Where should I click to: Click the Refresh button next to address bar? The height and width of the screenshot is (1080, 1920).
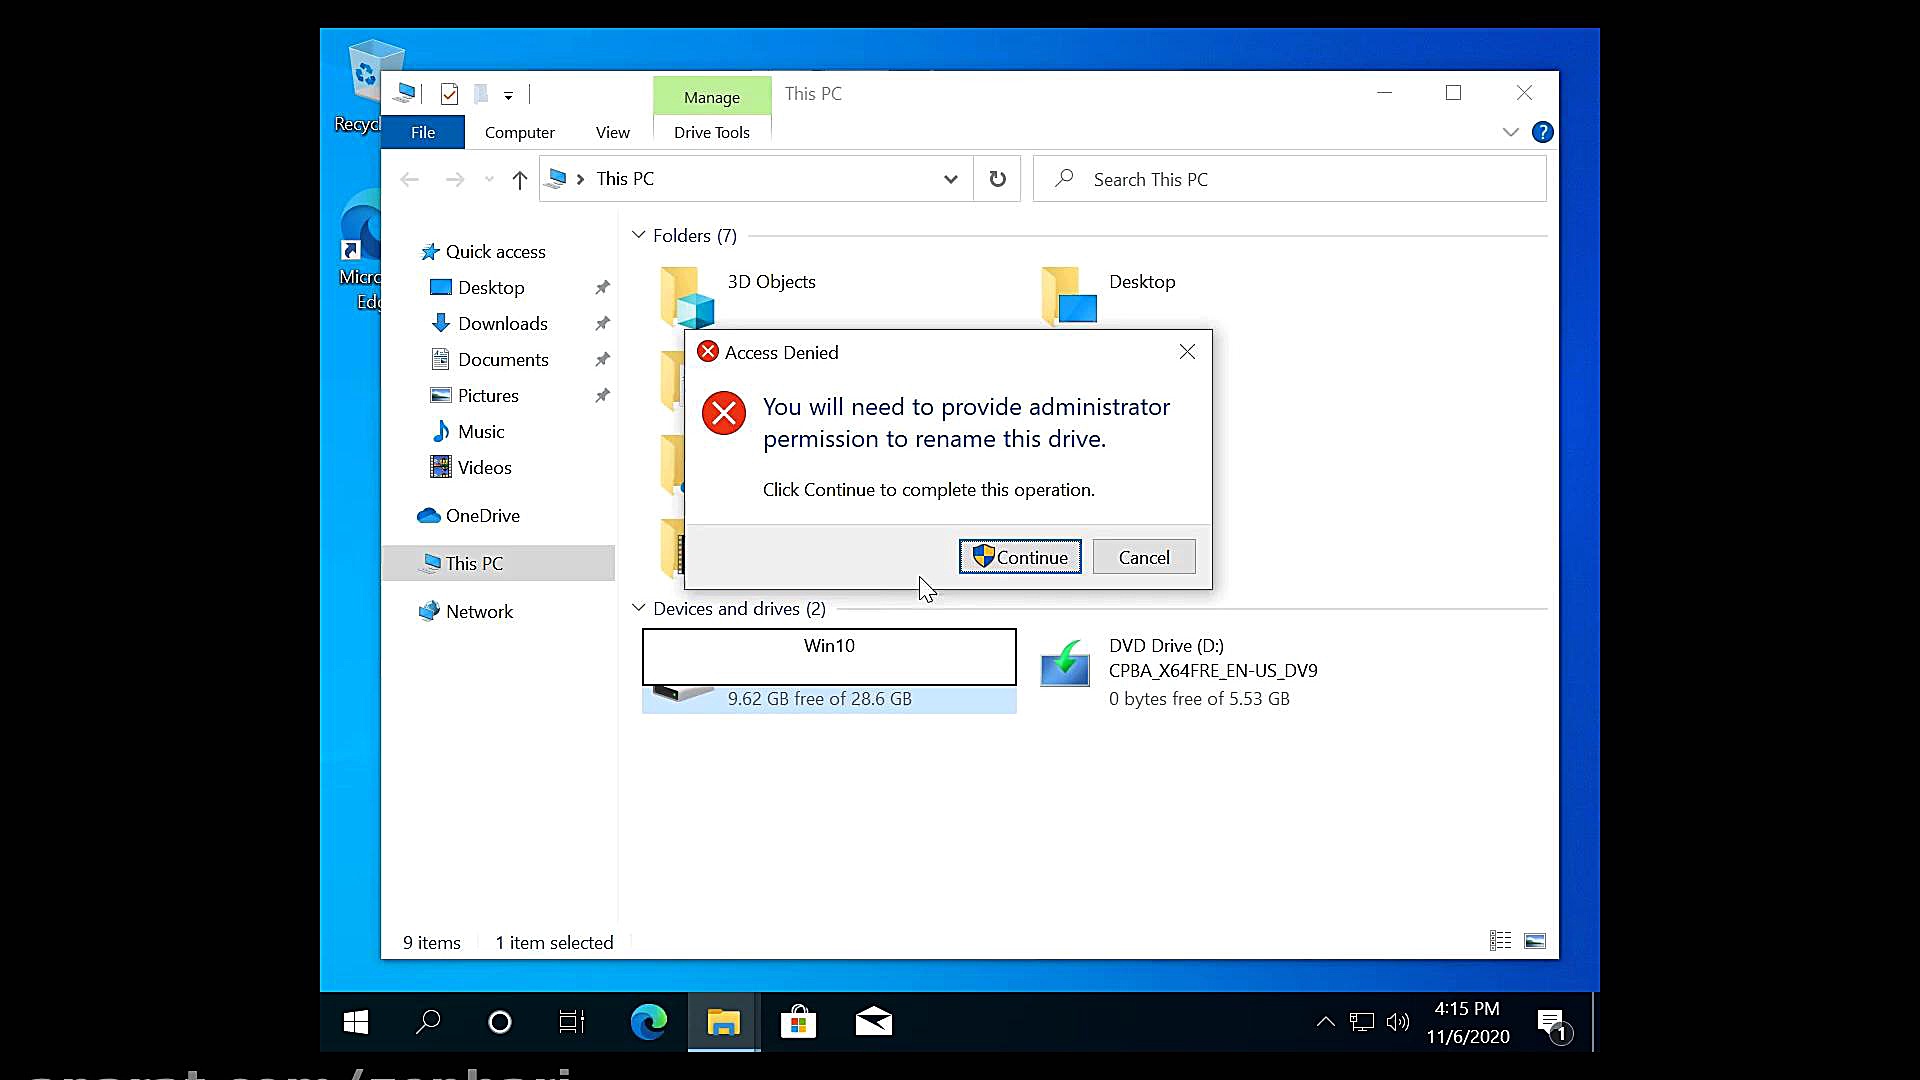997,179
